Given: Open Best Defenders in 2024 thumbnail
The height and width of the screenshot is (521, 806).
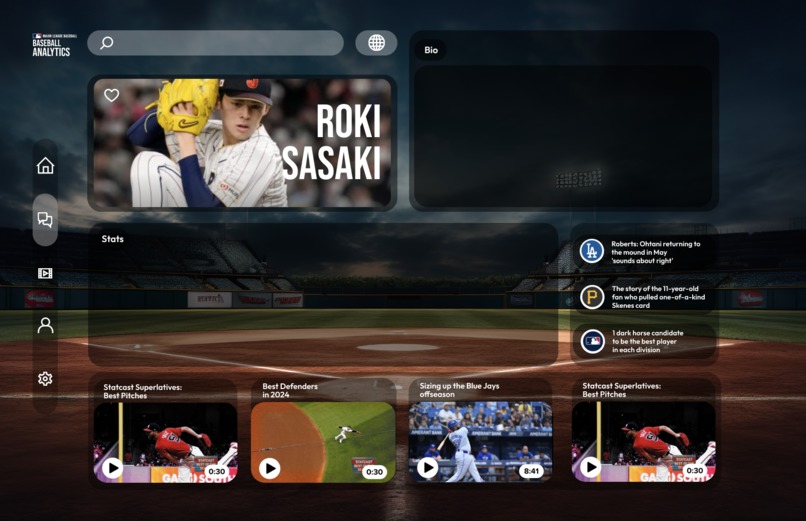Looking at the screenshot, I should (x=323, y=442).
